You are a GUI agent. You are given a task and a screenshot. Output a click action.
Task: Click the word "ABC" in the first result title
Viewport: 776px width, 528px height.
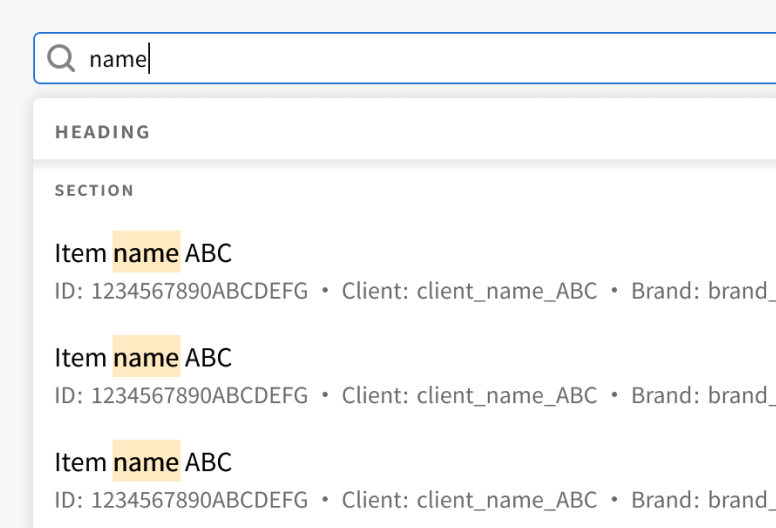pyautogui.click(x=208, y=253)
